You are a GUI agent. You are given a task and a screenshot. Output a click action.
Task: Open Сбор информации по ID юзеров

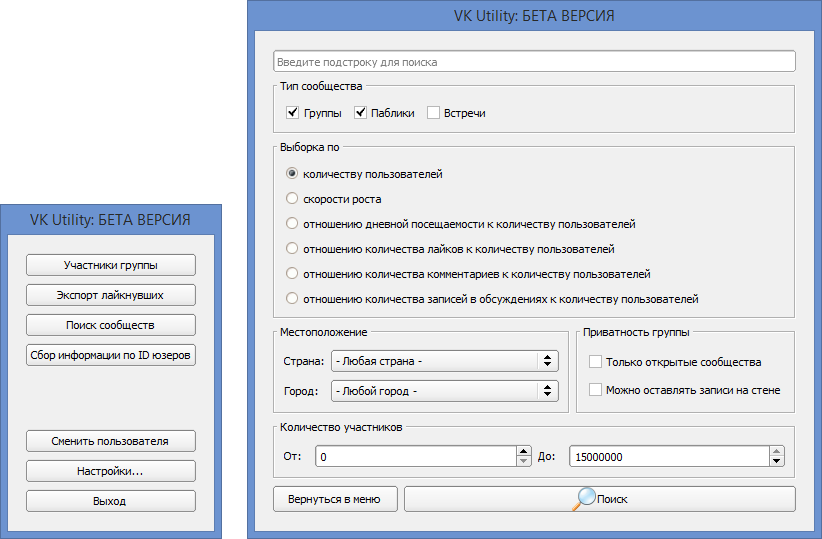111,355
